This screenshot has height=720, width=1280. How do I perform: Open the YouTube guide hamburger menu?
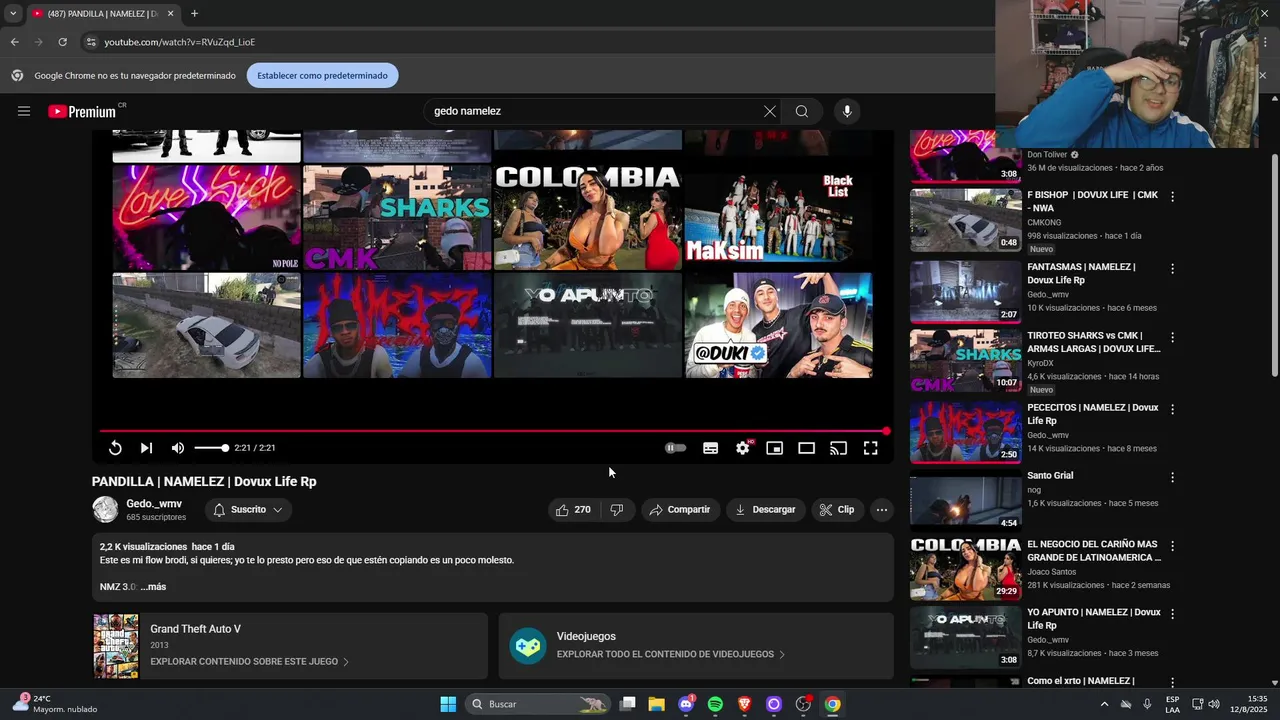(x=24, y=111)
